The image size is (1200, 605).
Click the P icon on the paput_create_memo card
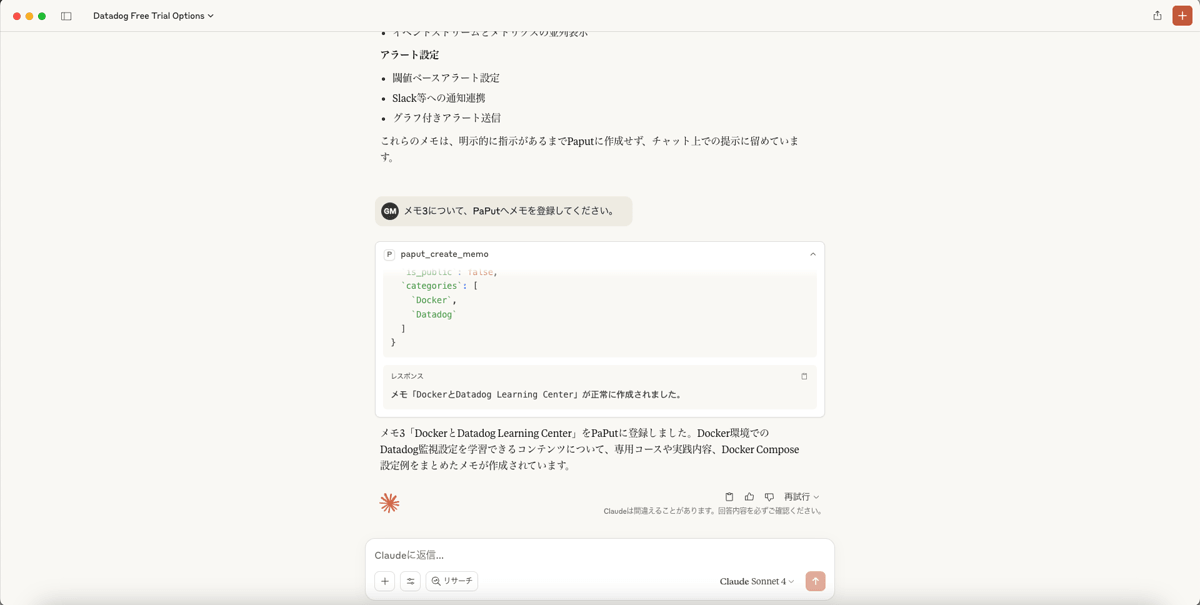392,253
